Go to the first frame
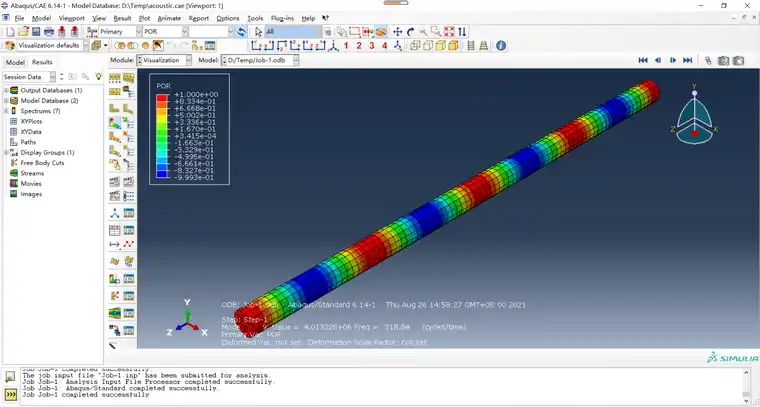The width and height of the screenshot is (760, 407). [643, 61]
